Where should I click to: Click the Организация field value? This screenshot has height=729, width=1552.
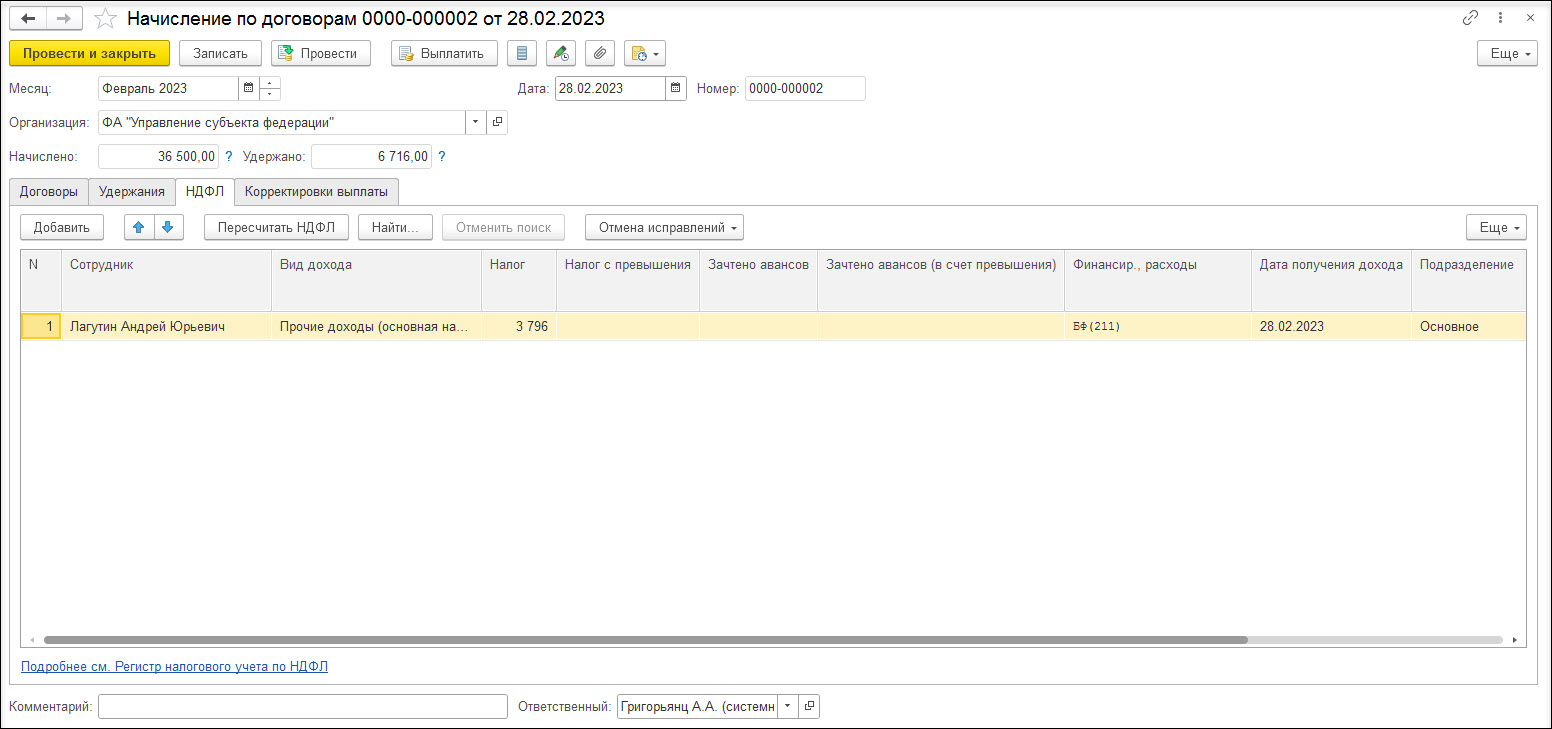[281, 122]
